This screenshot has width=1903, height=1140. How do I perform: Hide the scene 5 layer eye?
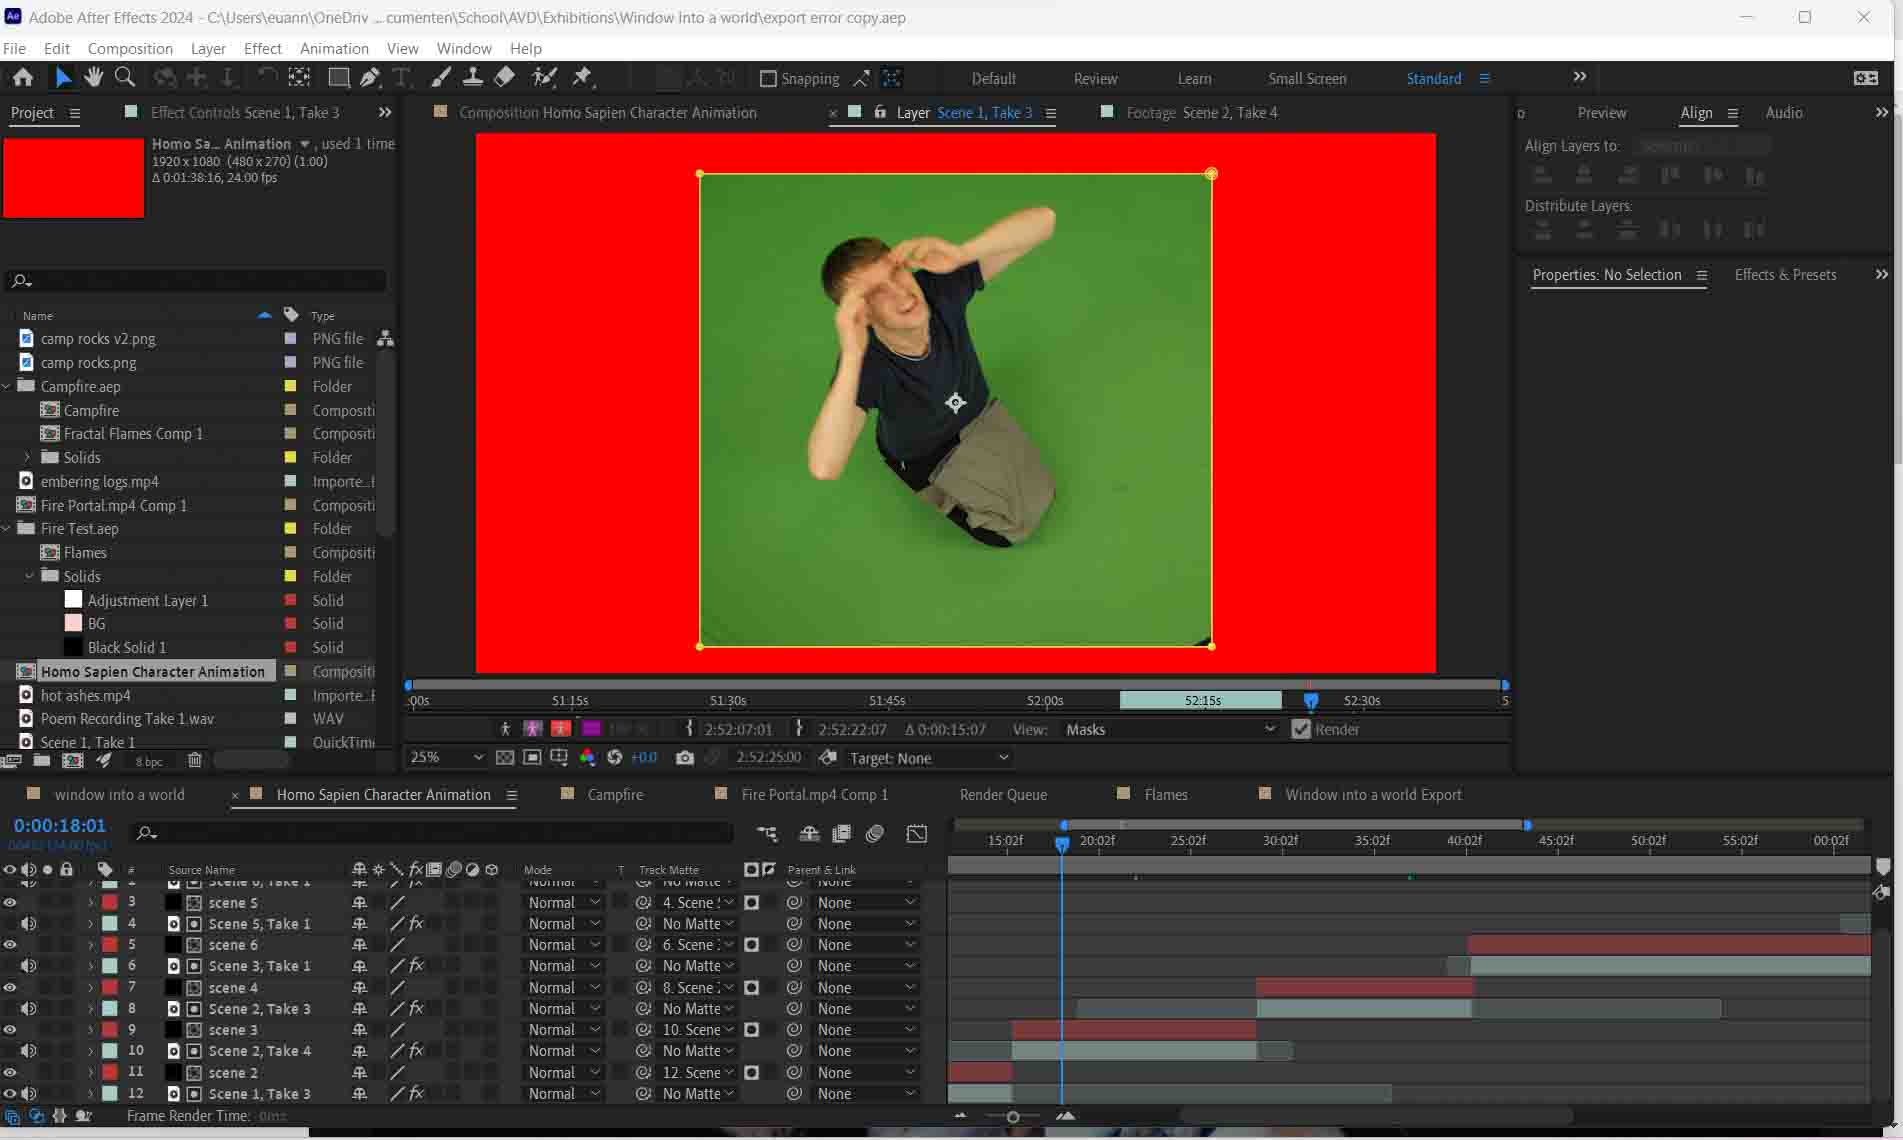coord(10,902)
